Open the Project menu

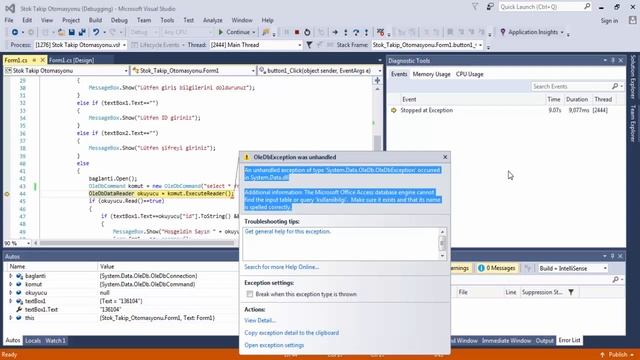tap(71, 20)
